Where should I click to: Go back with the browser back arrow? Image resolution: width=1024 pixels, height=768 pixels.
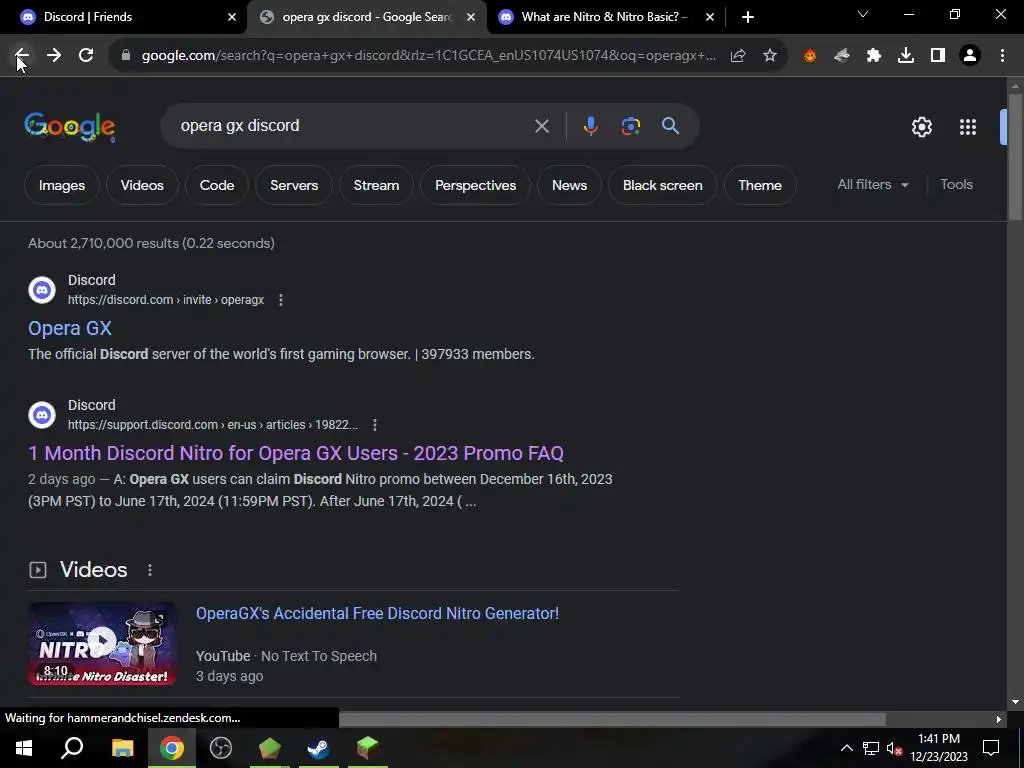pos(22,56)
